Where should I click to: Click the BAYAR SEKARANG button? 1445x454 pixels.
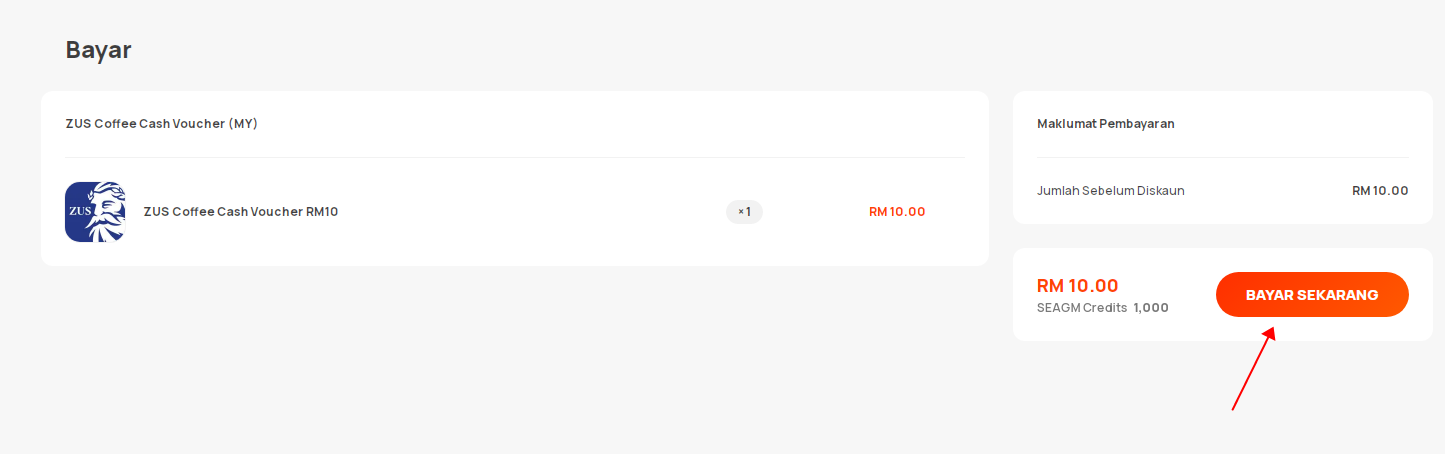[x=1312, y=295]
